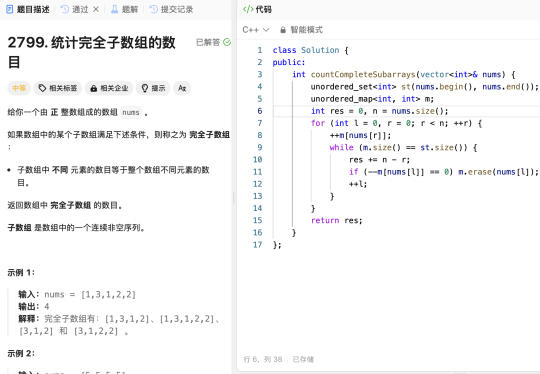
Task: Click the while loop condition line
Action: 403,147
